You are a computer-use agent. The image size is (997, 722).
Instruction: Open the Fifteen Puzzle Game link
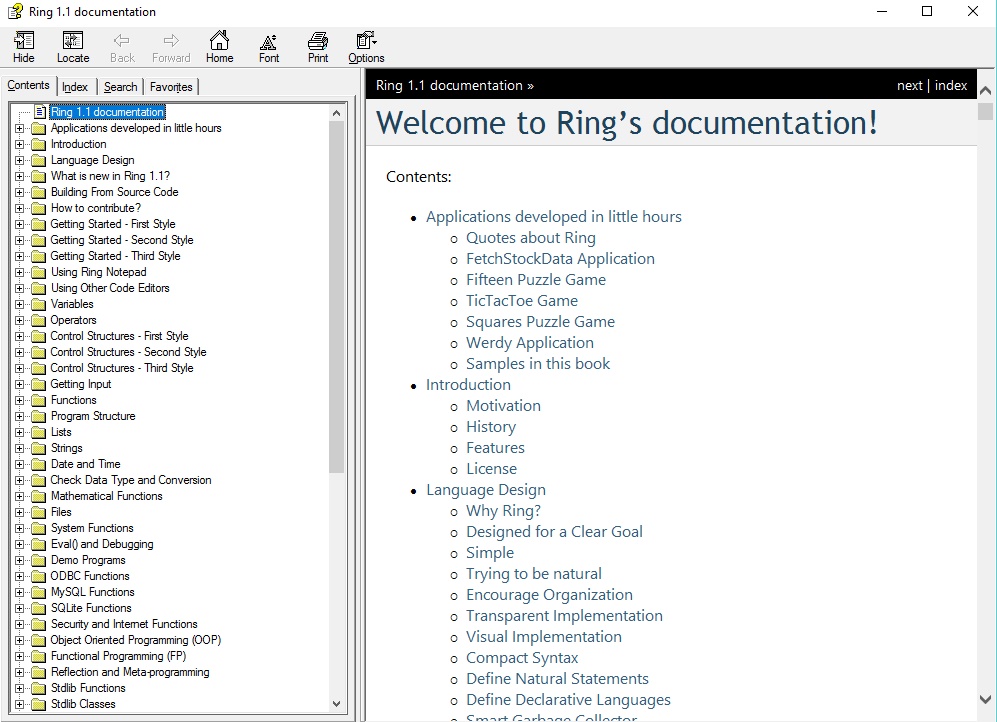tap(536, 280)
